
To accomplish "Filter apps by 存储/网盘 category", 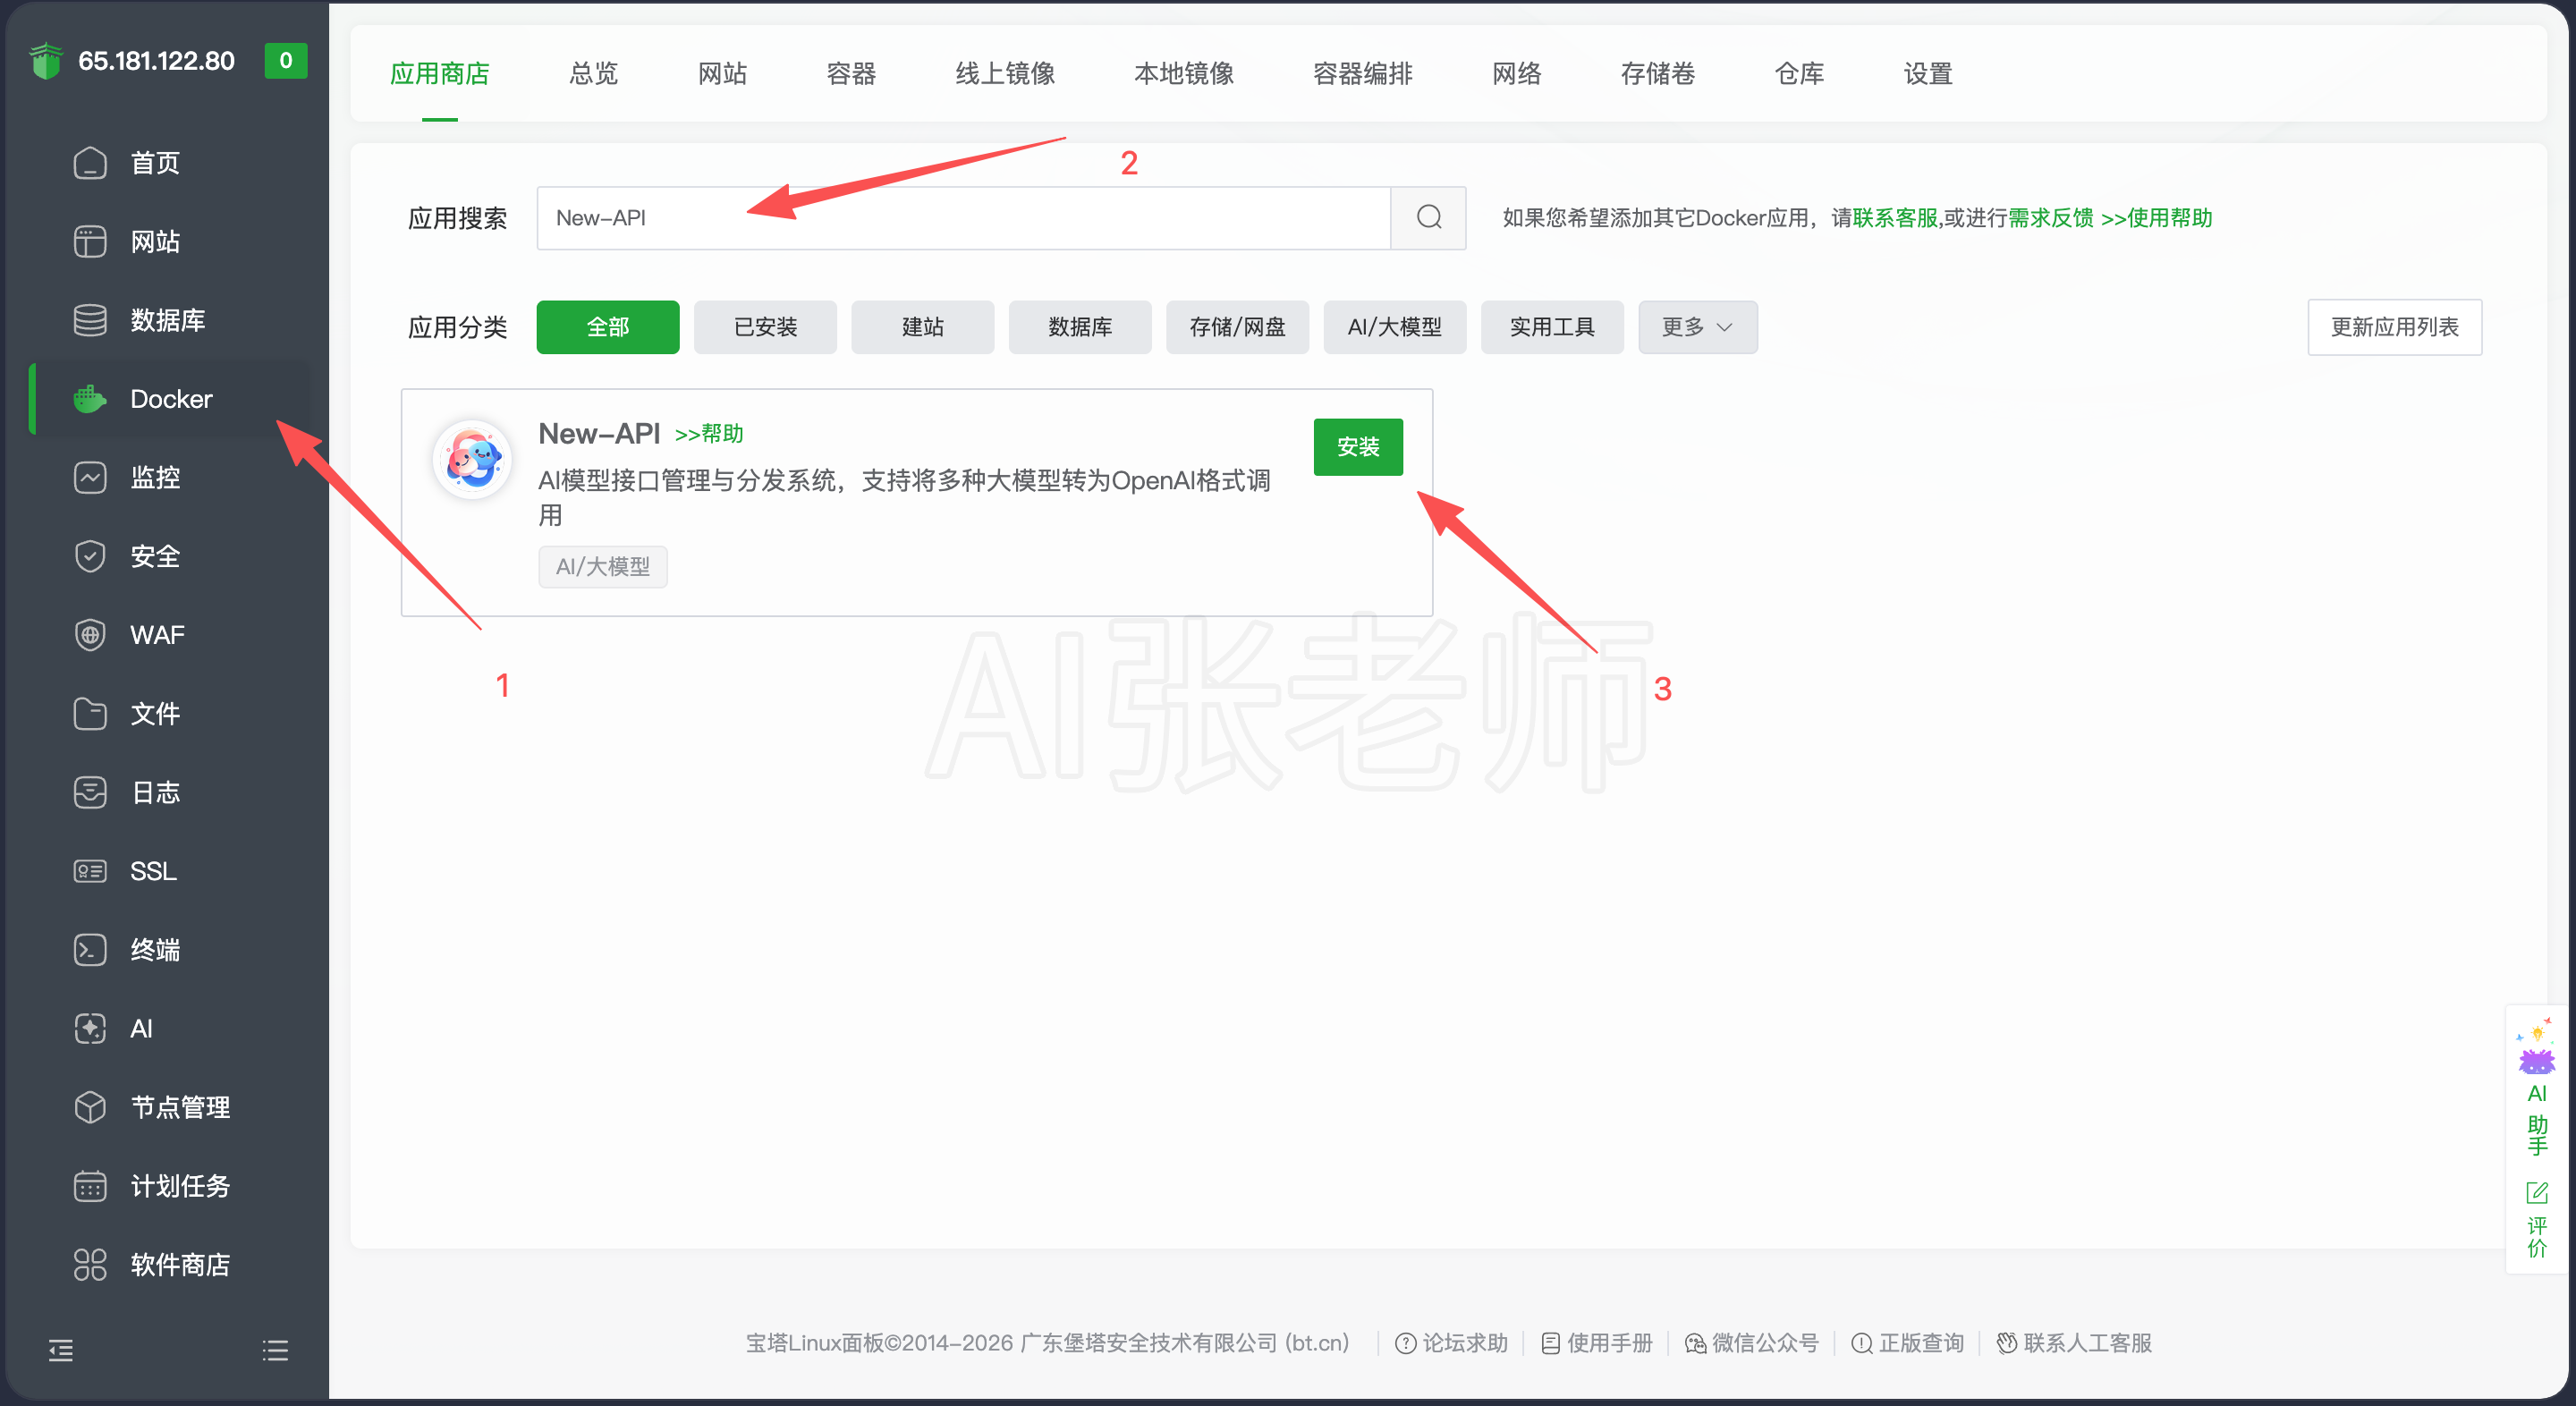I will [1237, 327].
